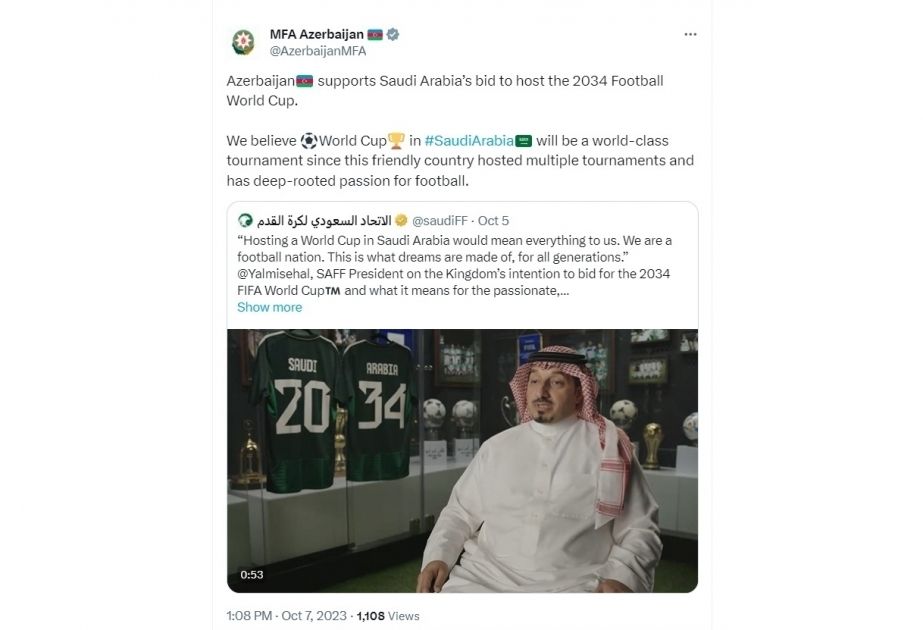The height and width of the screenshot is (630, 923).
Task: Click the Saudi flag emoji after #SaudiArabia
Action: click(536, 141)
